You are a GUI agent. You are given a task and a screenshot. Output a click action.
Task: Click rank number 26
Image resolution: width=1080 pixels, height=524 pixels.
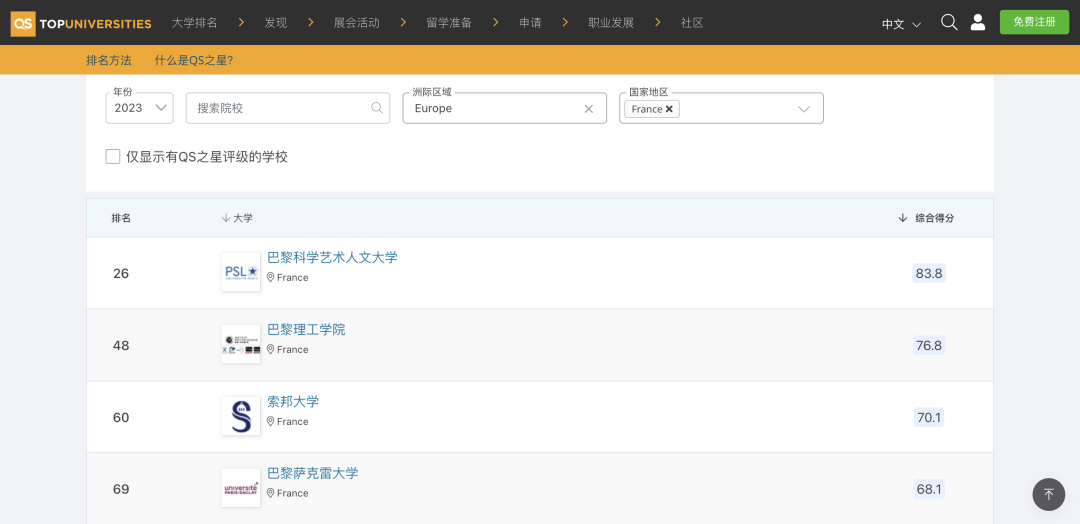[x=121, y=274]
